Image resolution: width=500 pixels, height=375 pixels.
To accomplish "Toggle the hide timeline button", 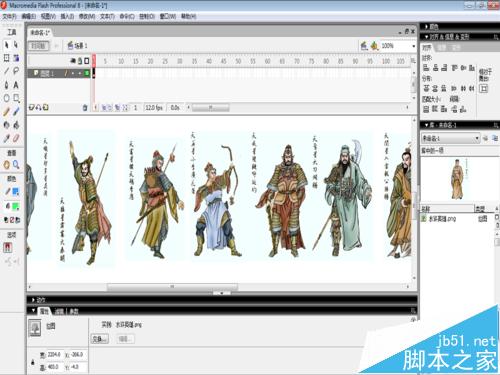I will [x=39, y=46].
